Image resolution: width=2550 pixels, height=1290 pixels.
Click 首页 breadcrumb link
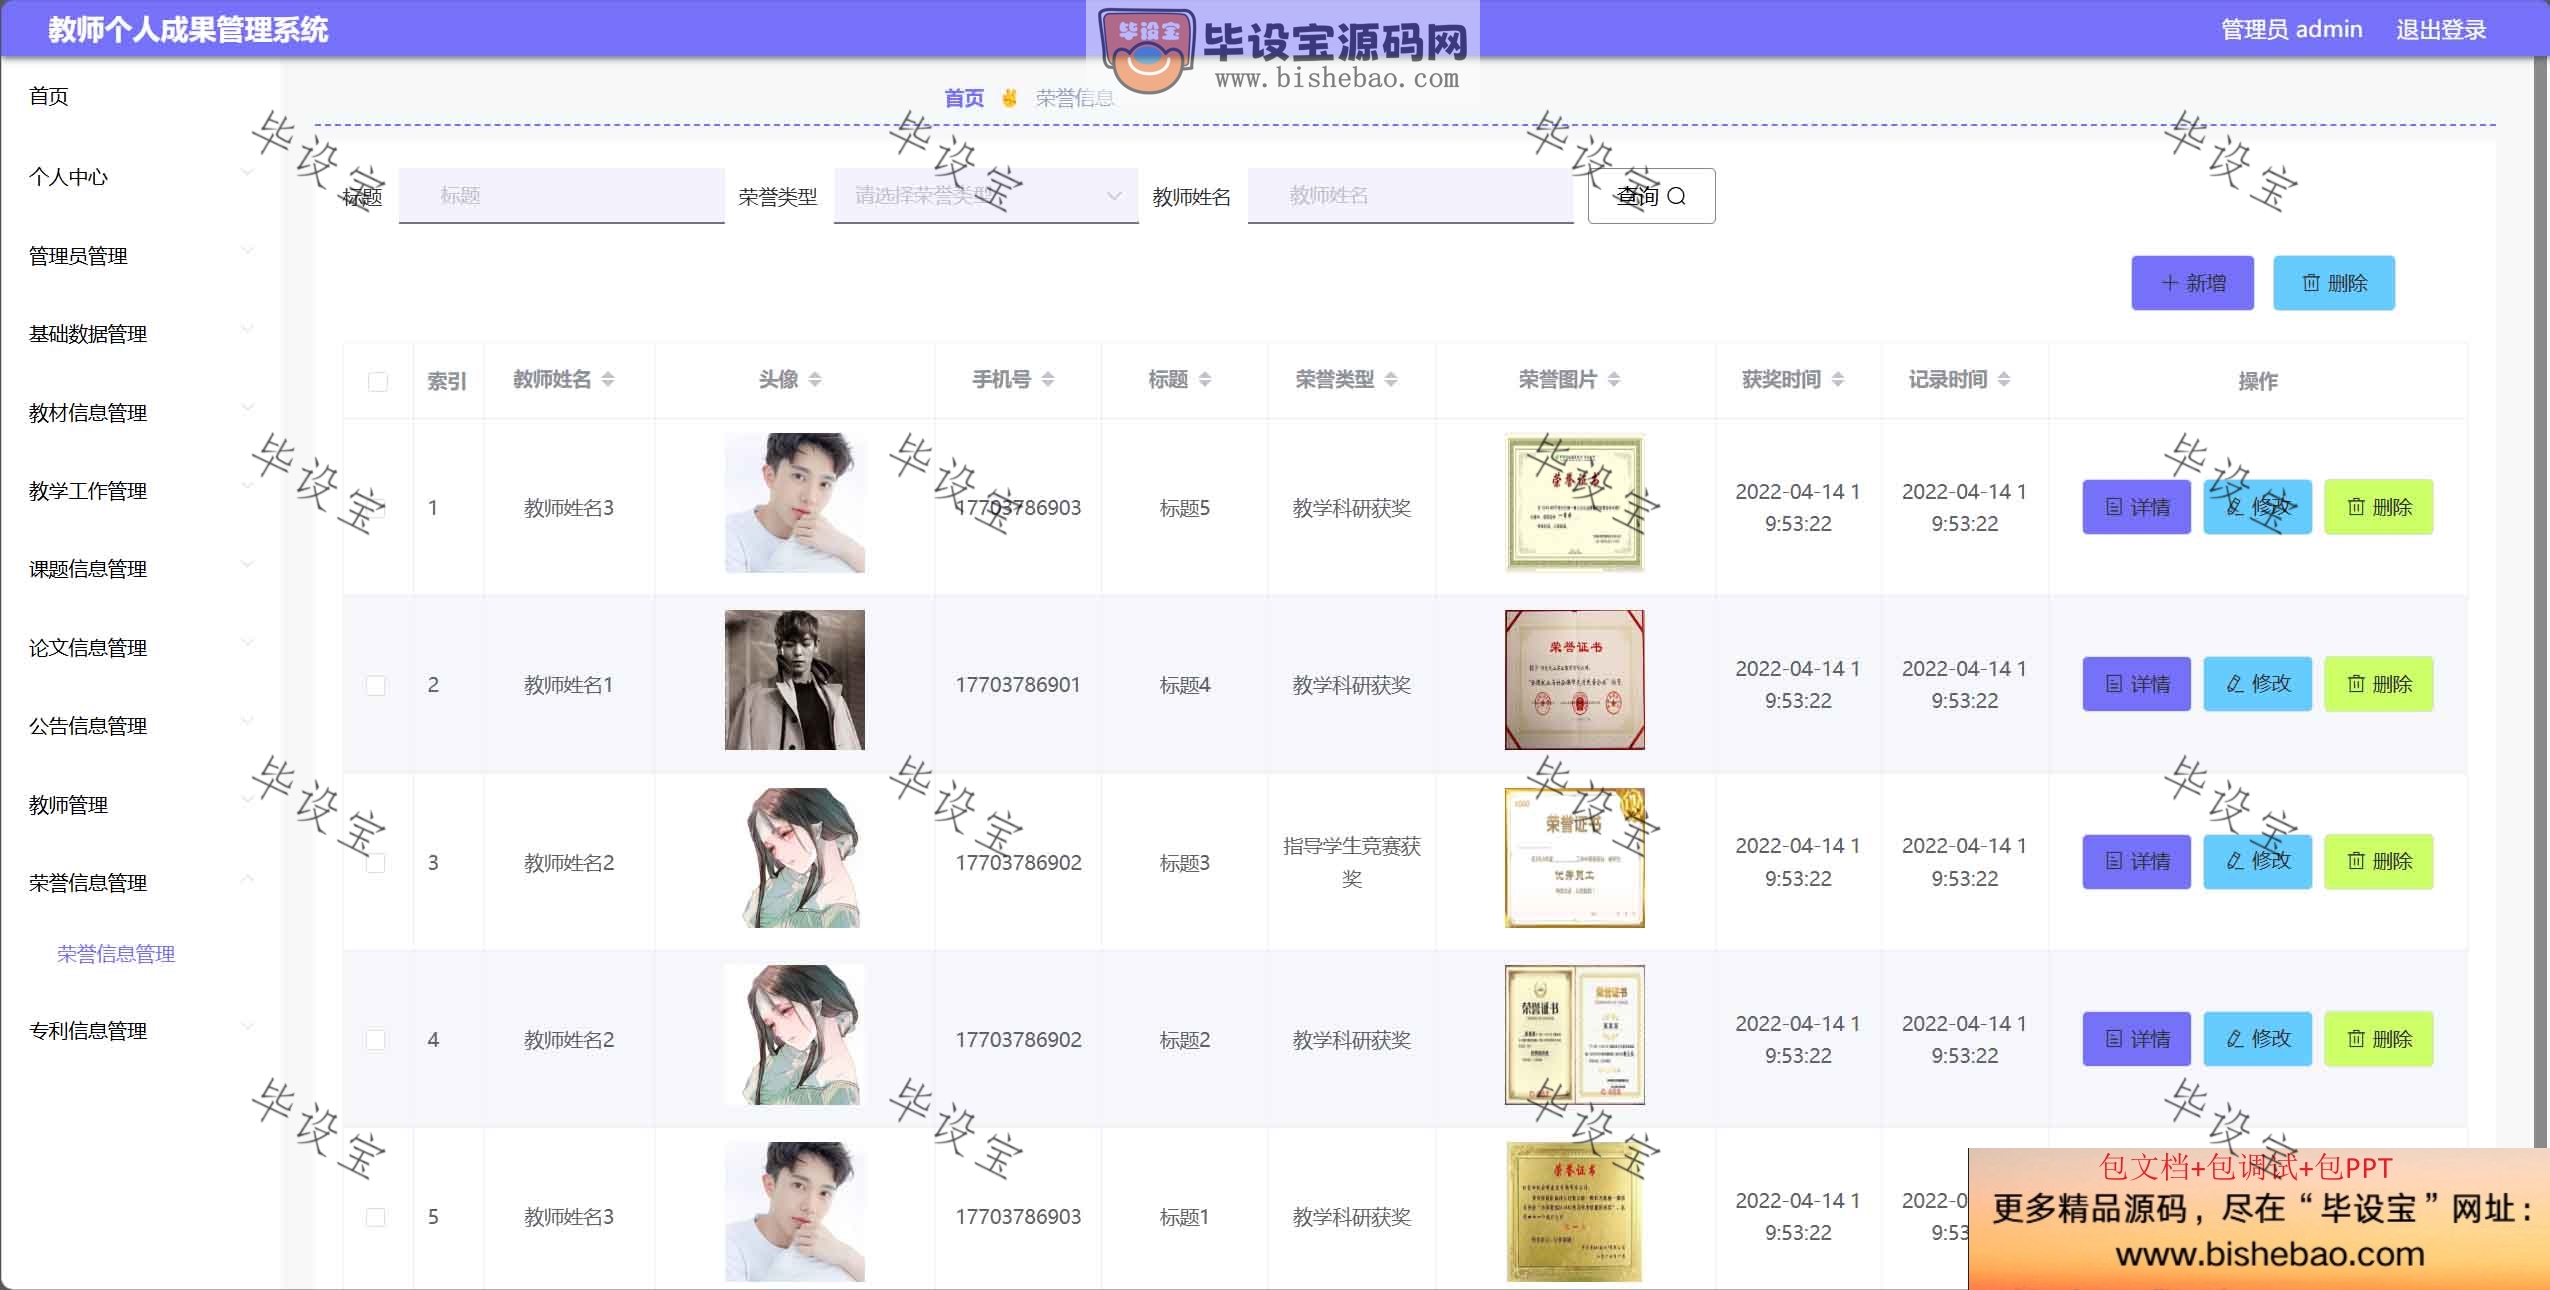click(964, 98)
